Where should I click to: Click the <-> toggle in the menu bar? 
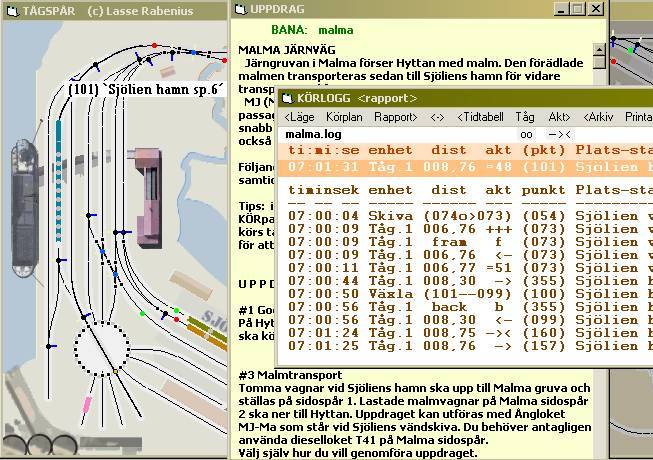(437, 117)
